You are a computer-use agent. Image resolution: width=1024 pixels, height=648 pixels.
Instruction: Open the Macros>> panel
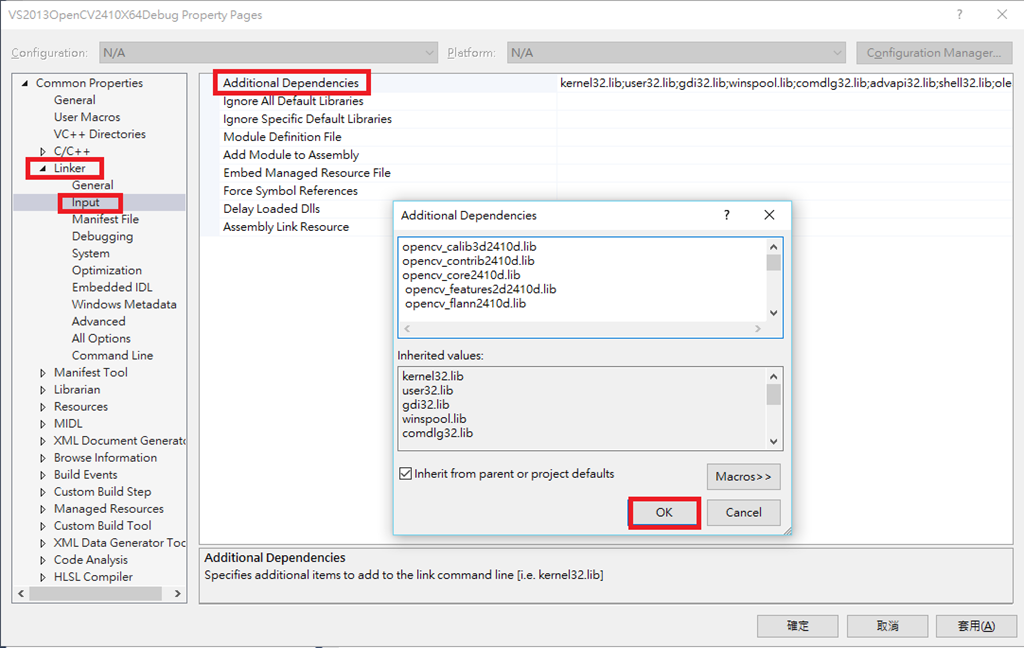point(743,477)
